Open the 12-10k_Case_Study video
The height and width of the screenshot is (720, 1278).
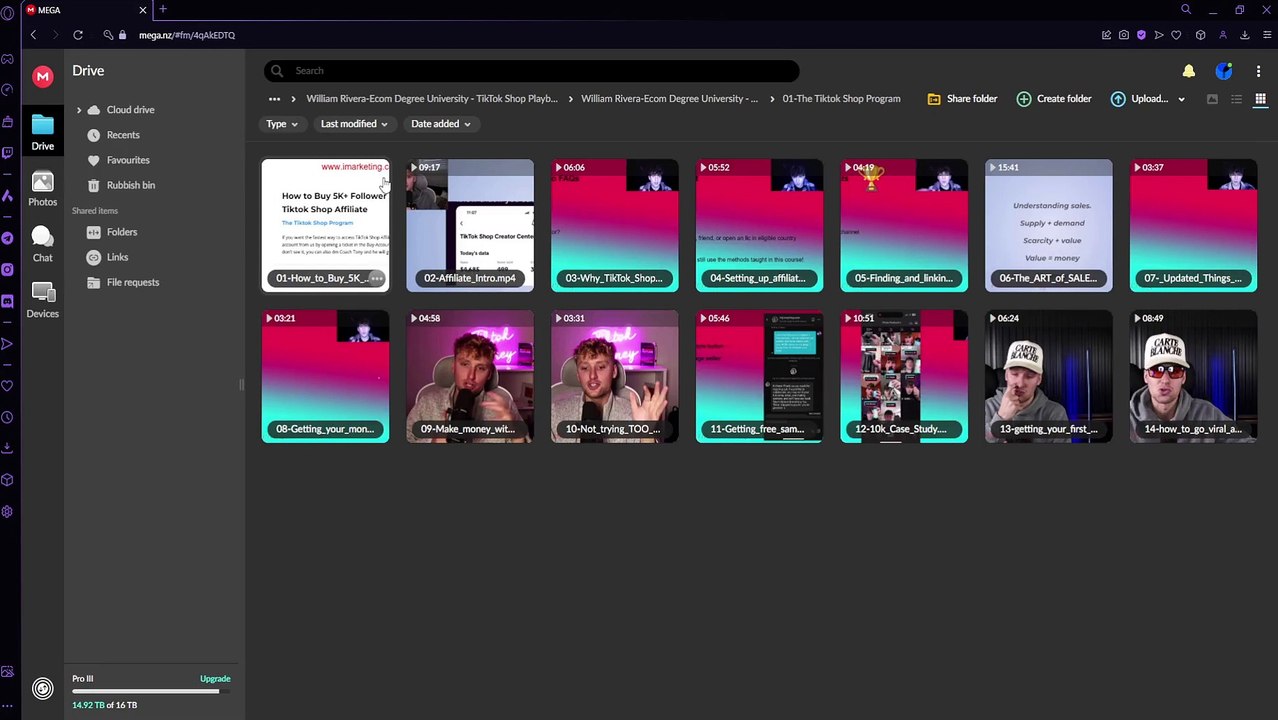pos(904,377)
